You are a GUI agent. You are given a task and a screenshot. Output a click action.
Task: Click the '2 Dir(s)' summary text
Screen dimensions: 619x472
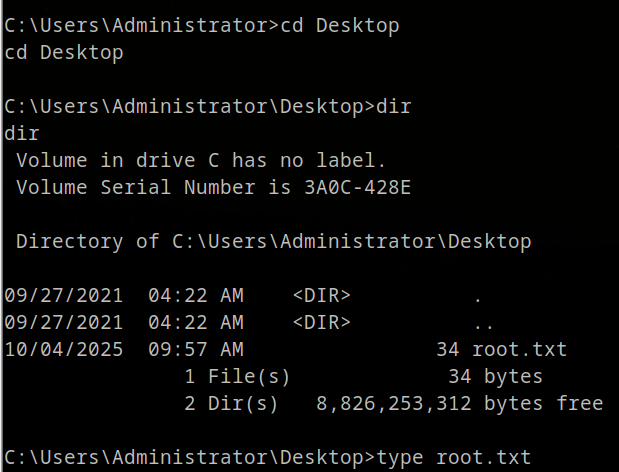tap(231, 403)
